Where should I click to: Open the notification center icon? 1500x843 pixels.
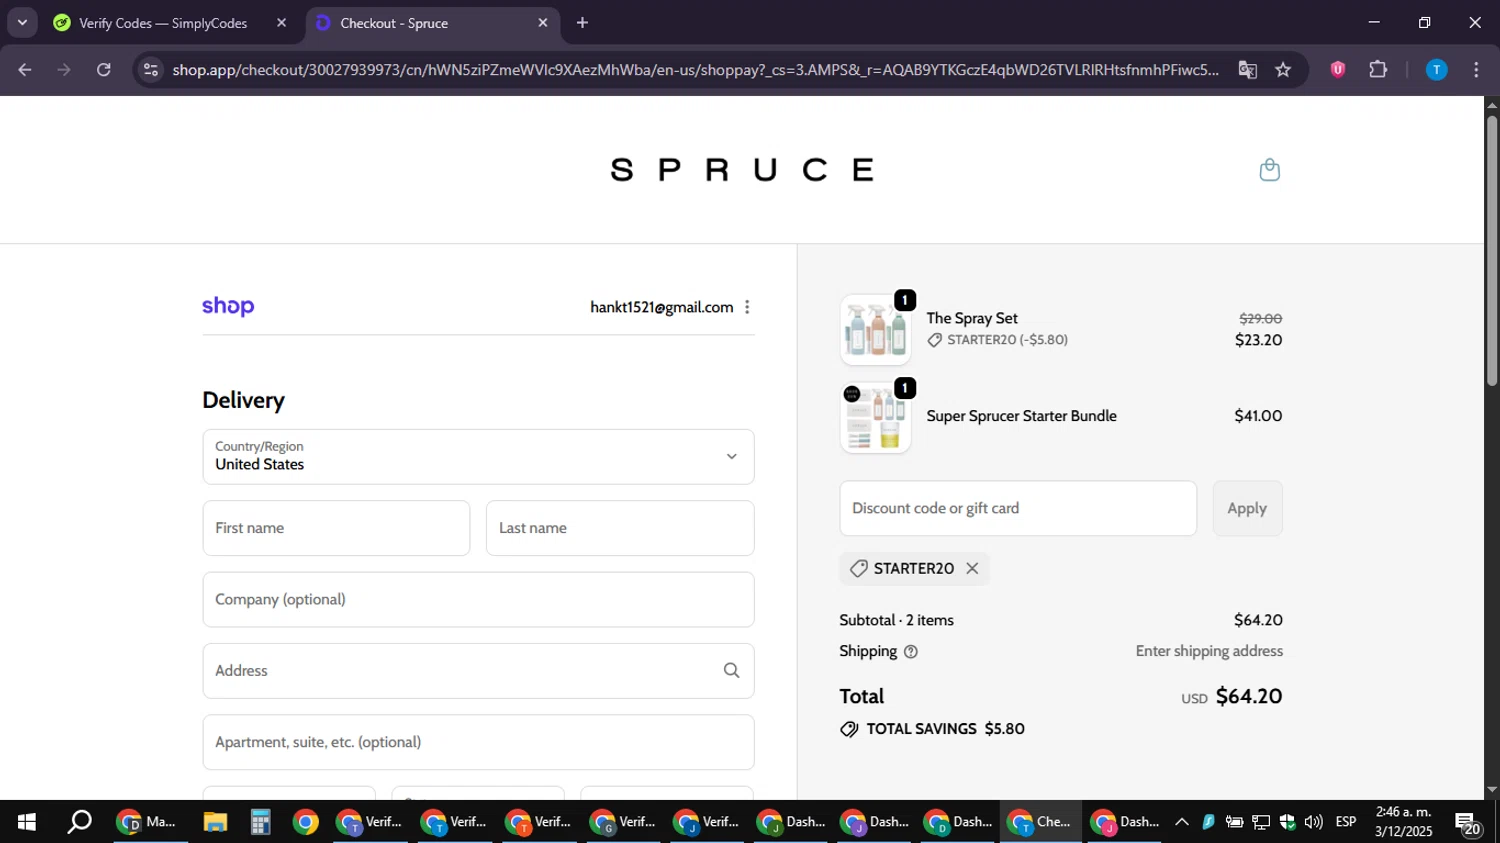pyautogui.click(x=1468, y=823)
